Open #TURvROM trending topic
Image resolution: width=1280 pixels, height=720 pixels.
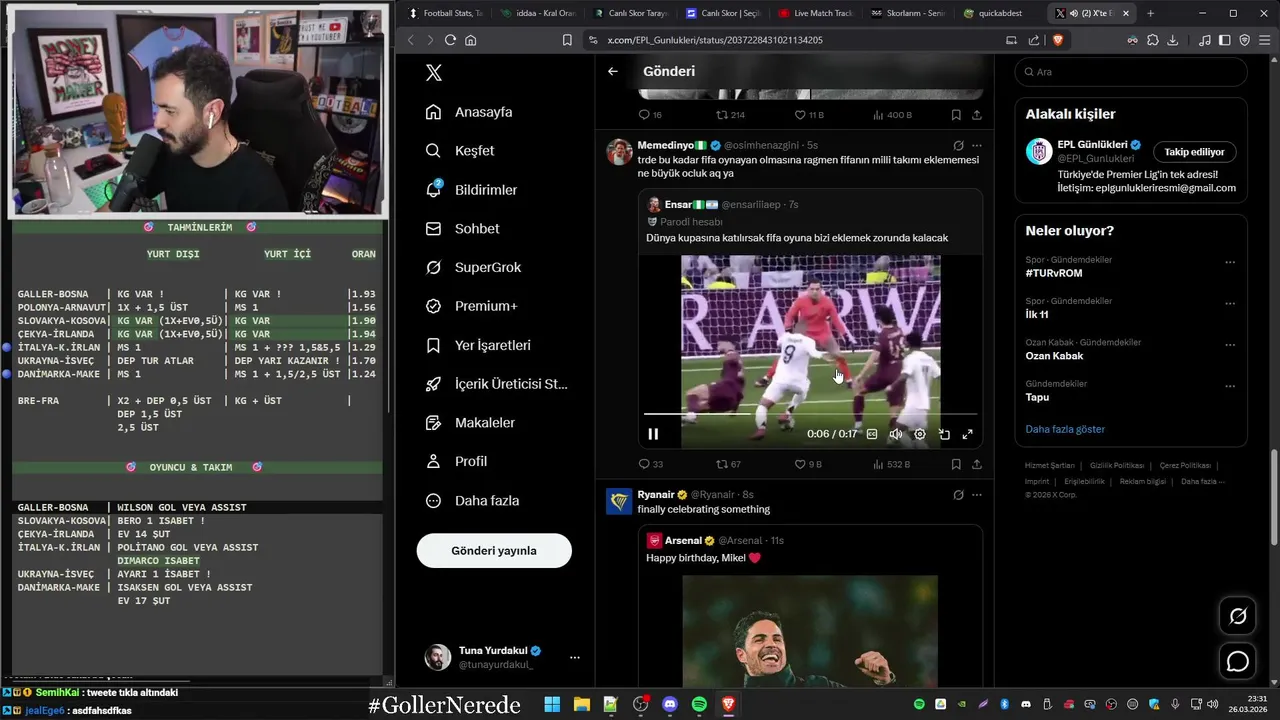coord(1054,273)
